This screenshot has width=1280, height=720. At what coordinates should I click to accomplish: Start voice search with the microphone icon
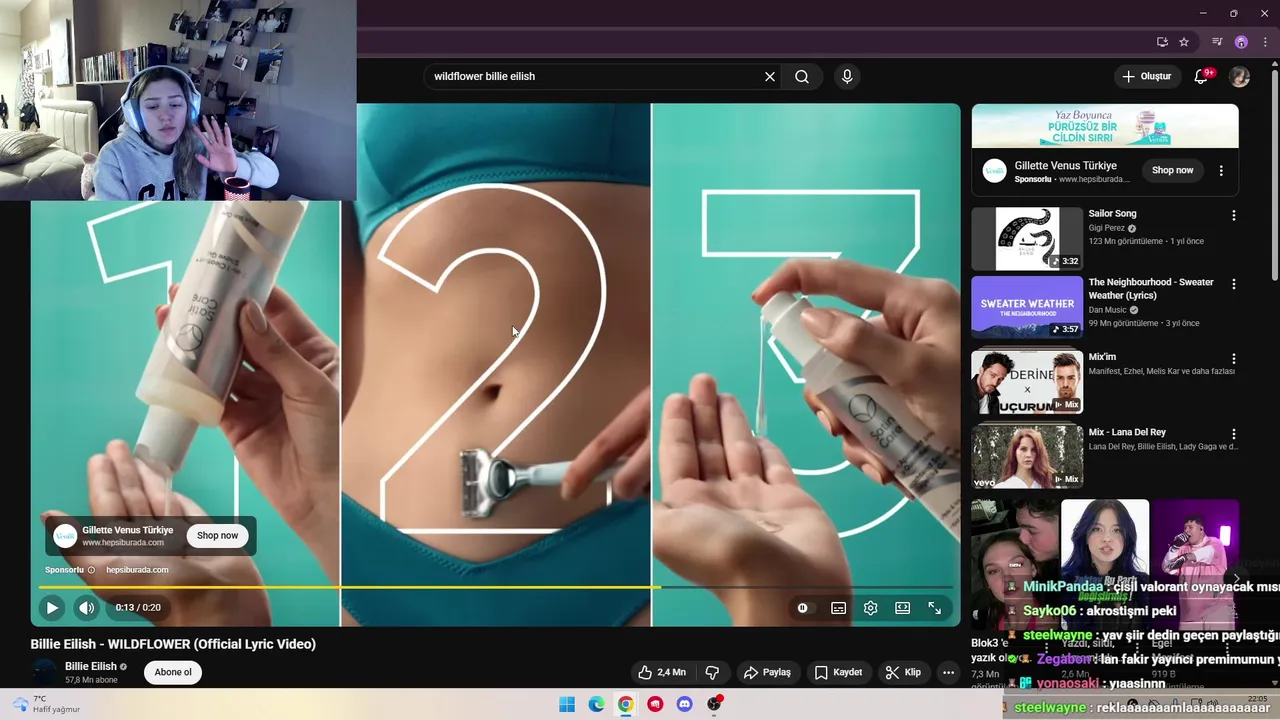847,76
